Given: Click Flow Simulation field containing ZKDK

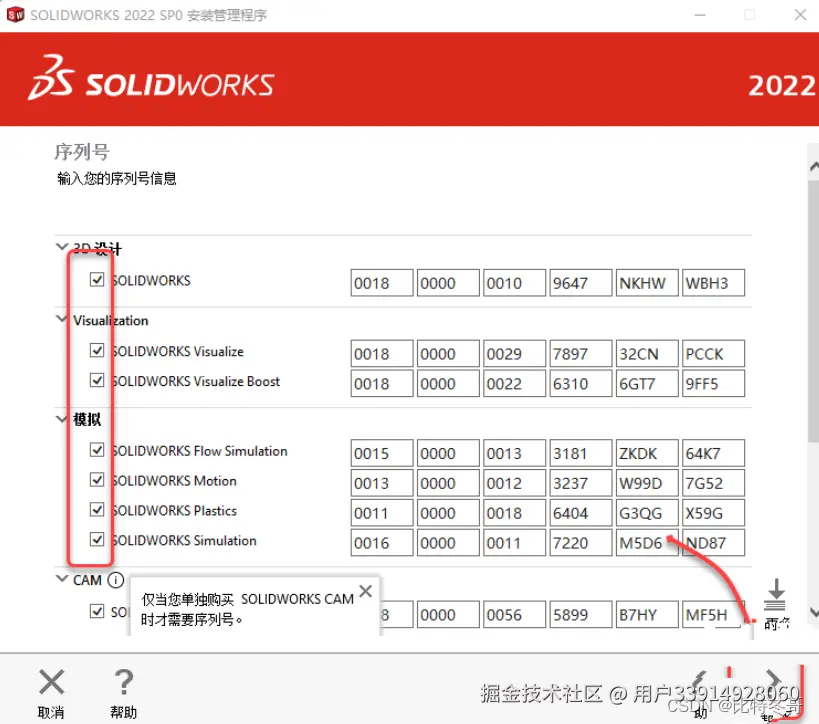Looking at the screenshot, I should 647,453.
